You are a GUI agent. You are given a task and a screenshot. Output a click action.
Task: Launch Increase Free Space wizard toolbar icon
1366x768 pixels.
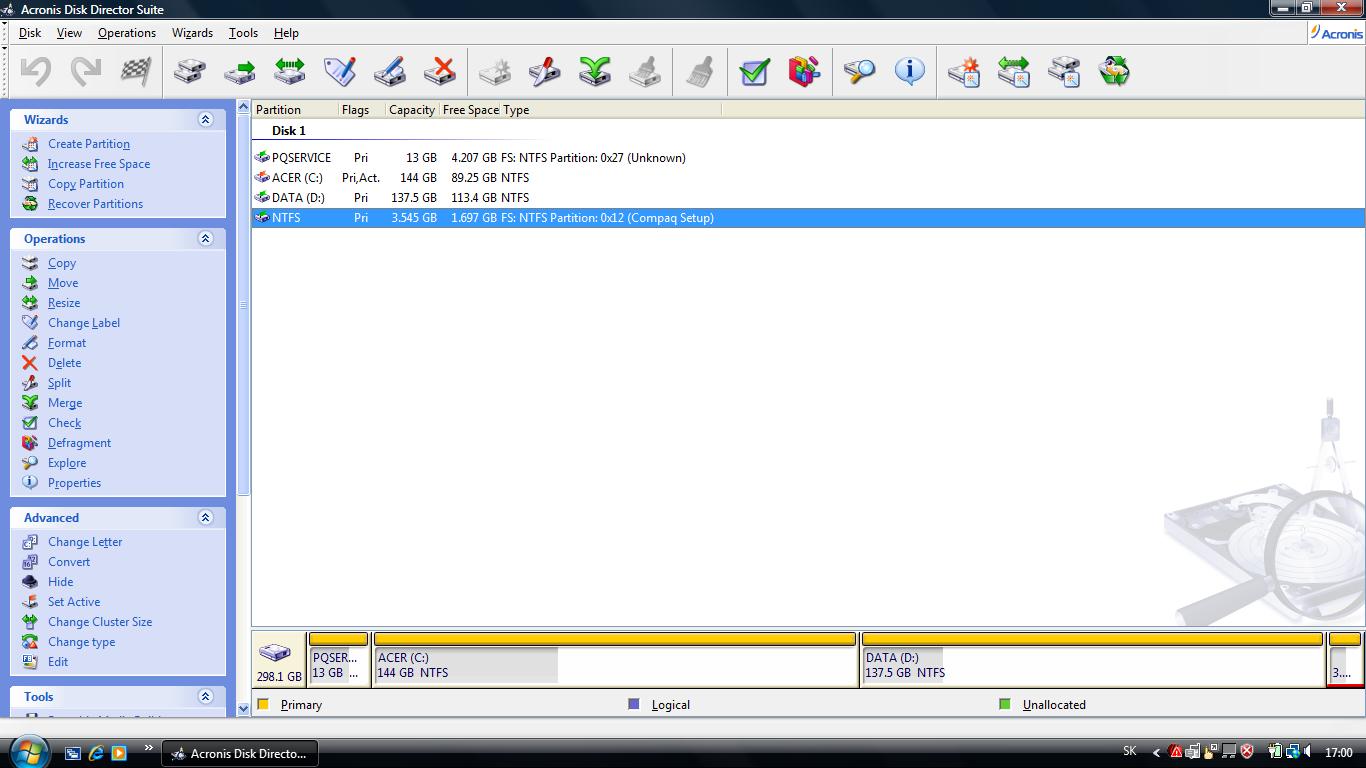pyautogui.click(x=1014, y=71)
